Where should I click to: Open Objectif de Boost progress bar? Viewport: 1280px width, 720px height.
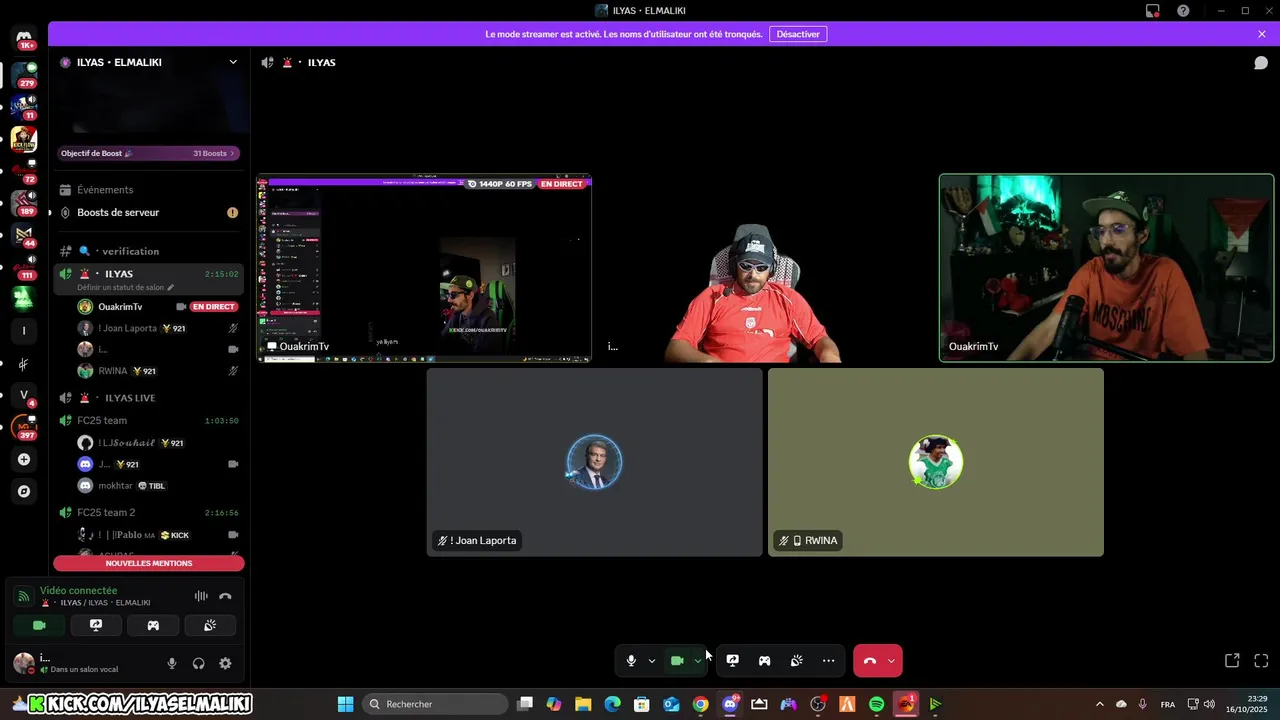(x=148, y=153)
